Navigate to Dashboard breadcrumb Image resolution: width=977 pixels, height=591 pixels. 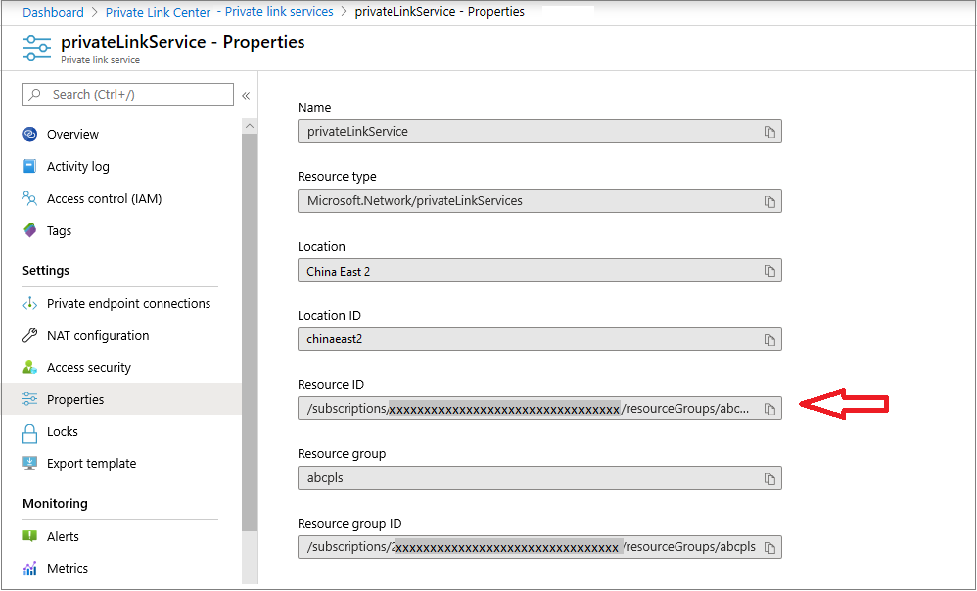click(53, 12)
